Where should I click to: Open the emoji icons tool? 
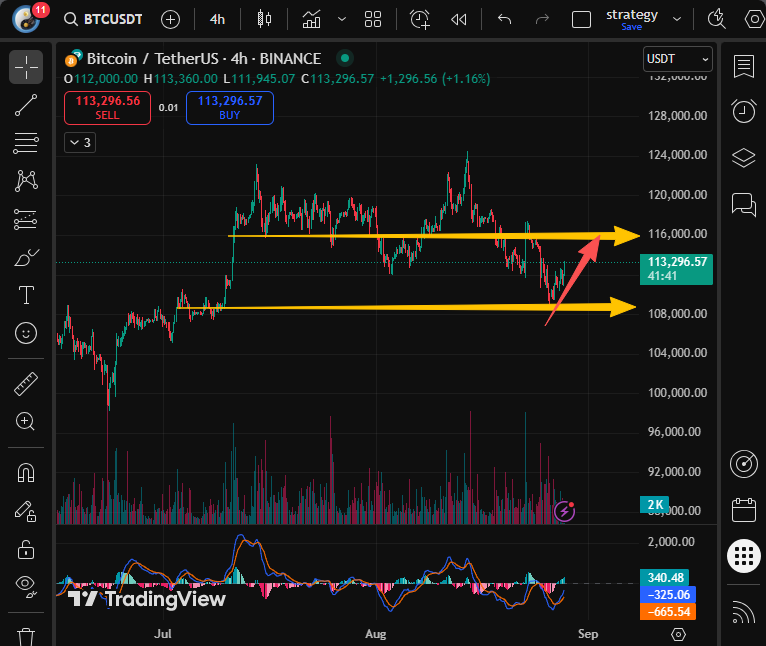[26, 333]
